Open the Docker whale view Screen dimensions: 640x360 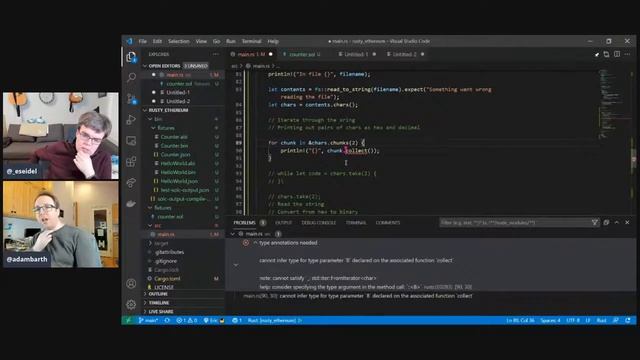[131, 203]
